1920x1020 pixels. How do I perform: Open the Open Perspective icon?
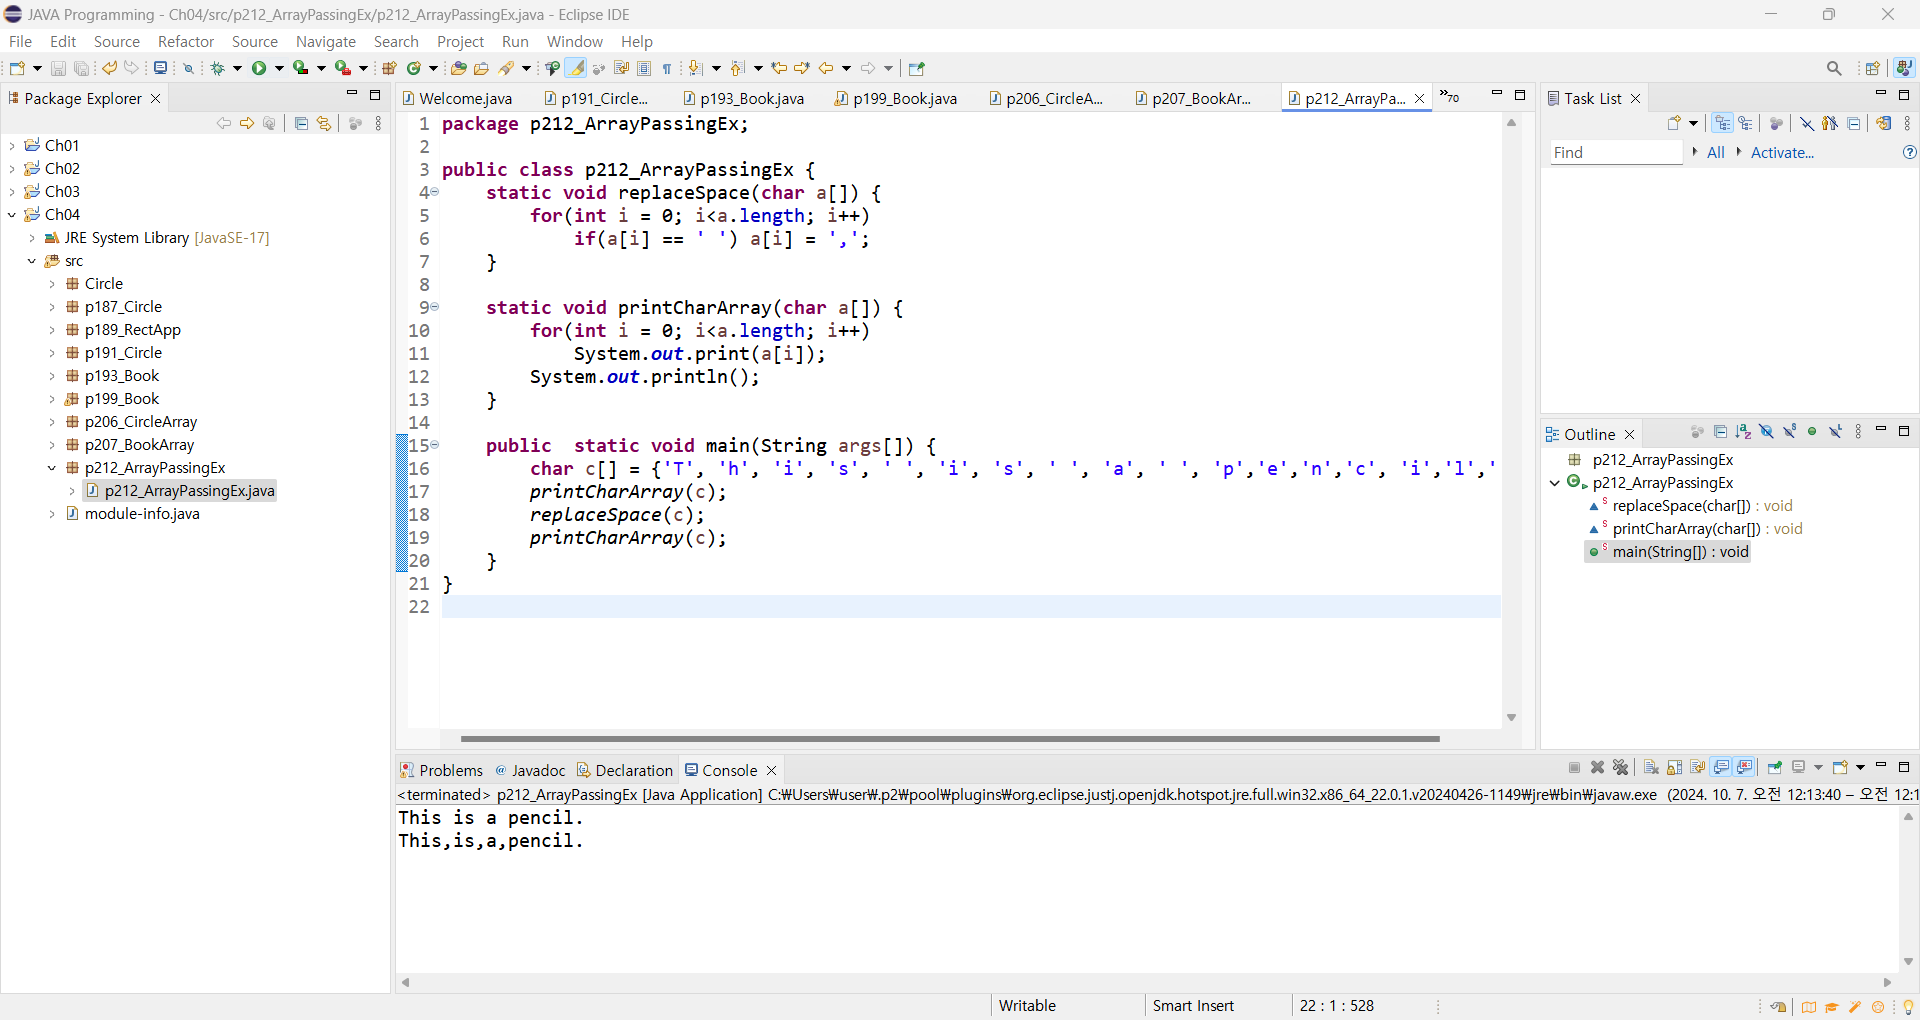tap(1873, 68)
